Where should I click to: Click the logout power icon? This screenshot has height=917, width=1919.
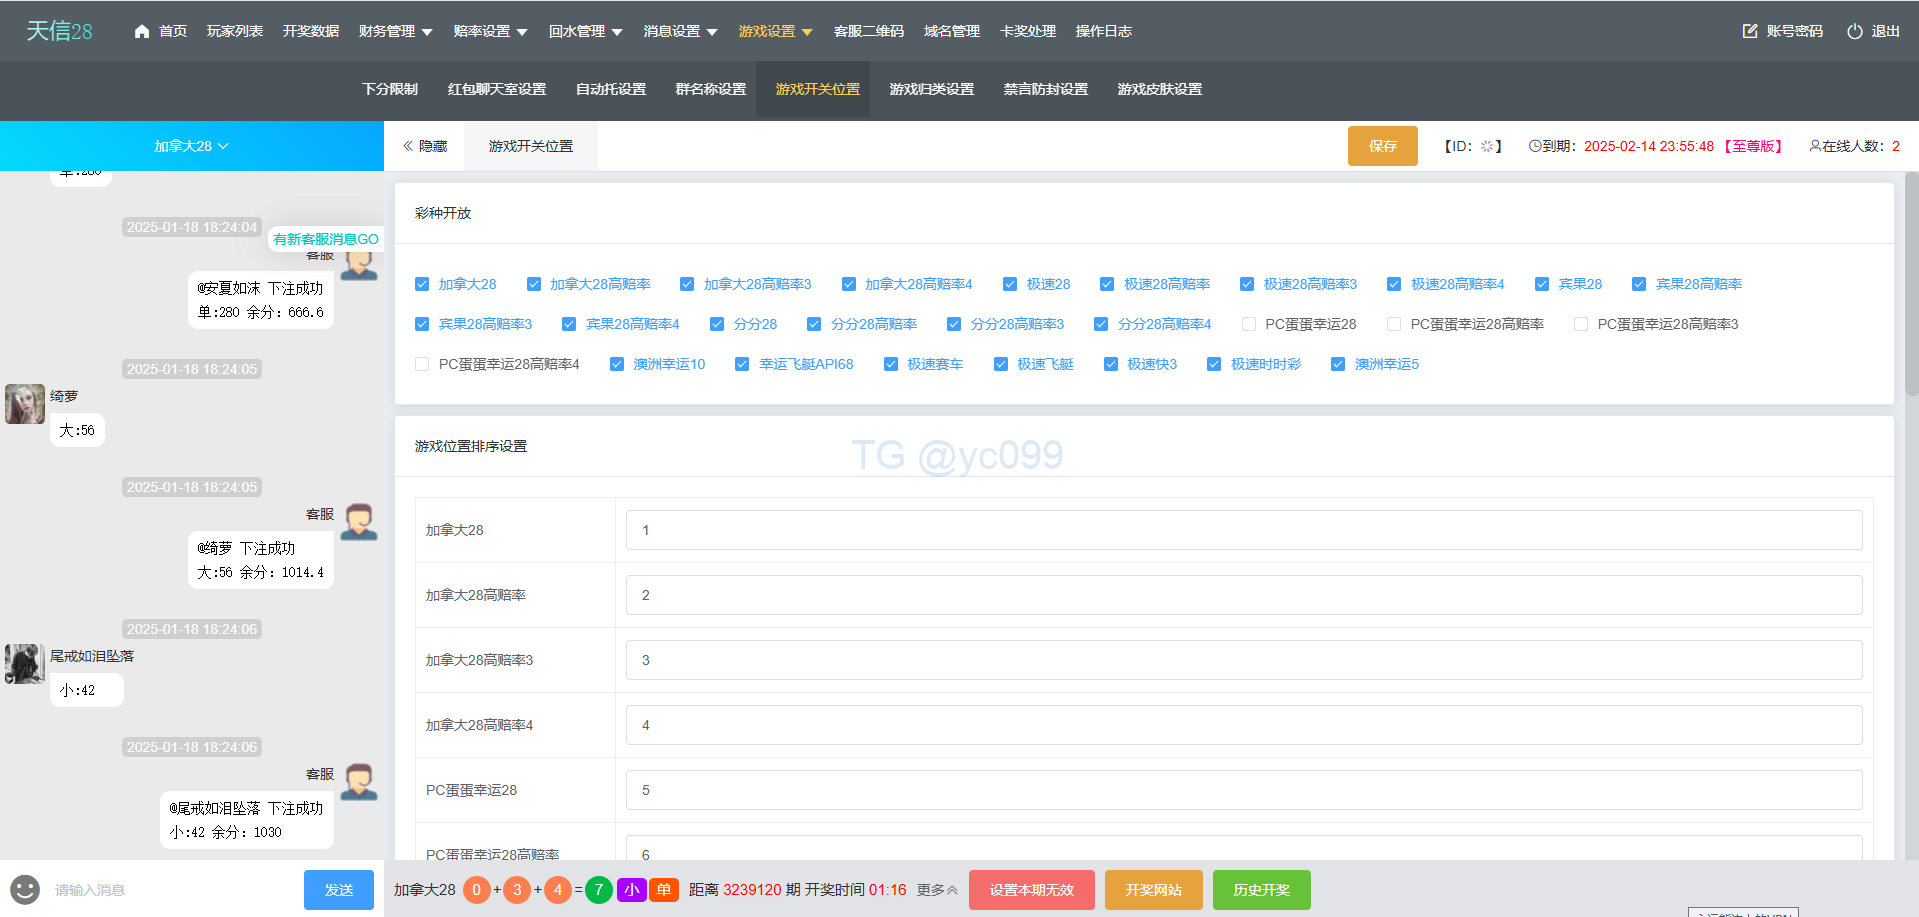coord(1854,31)
